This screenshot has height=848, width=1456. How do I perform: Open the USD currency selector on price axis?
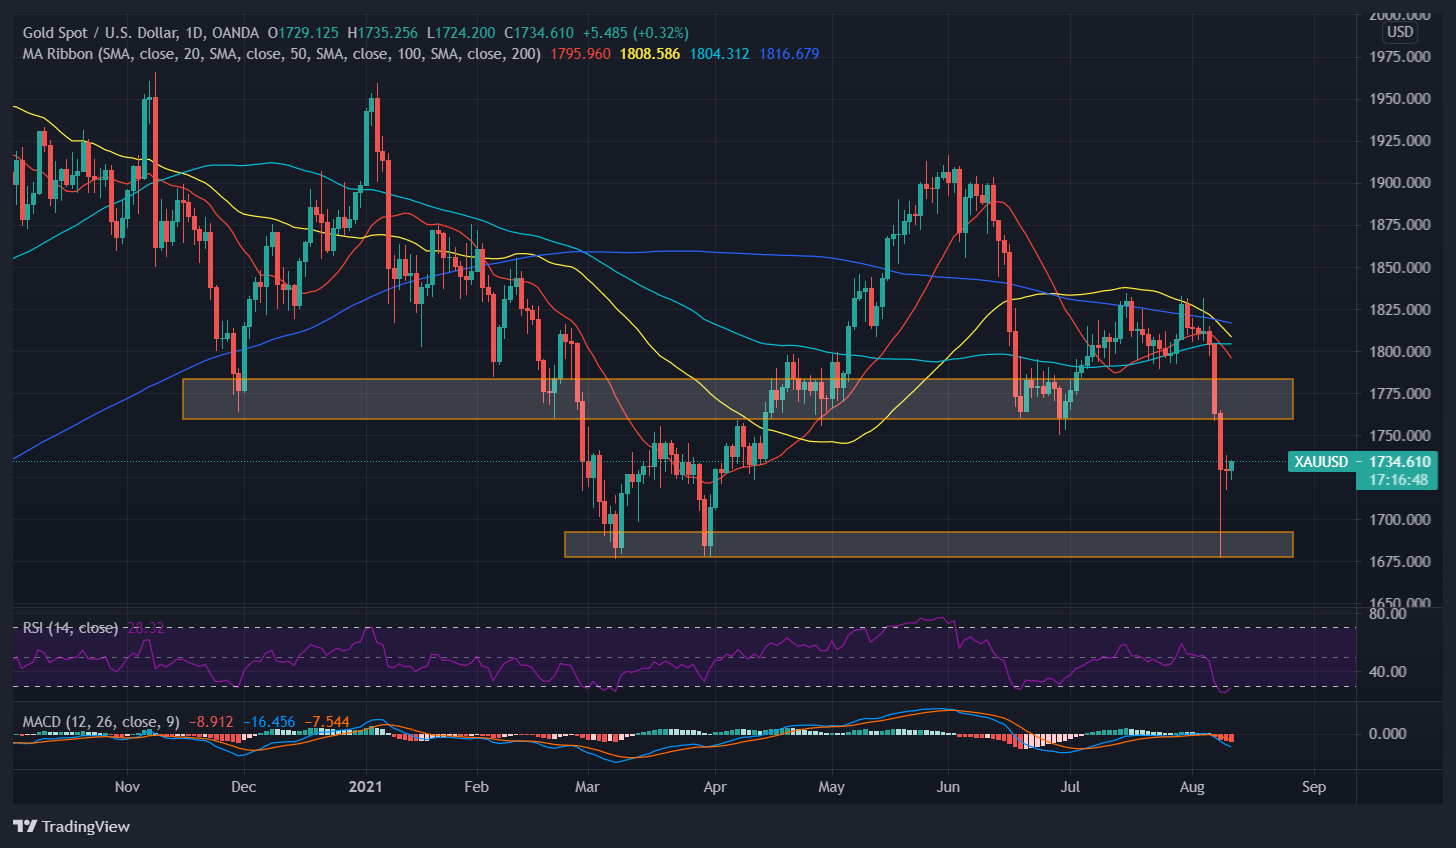[x=1400, y=32]
